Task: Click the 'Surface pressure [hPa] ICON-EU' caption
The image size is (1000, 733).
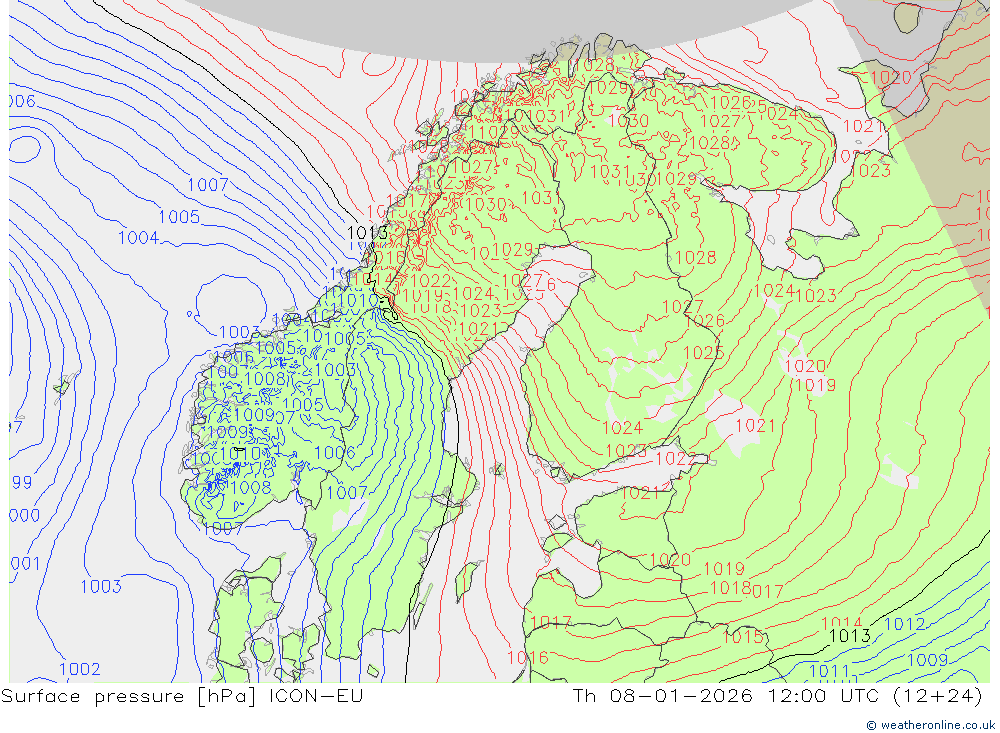Action: click(x=182, y=696)
